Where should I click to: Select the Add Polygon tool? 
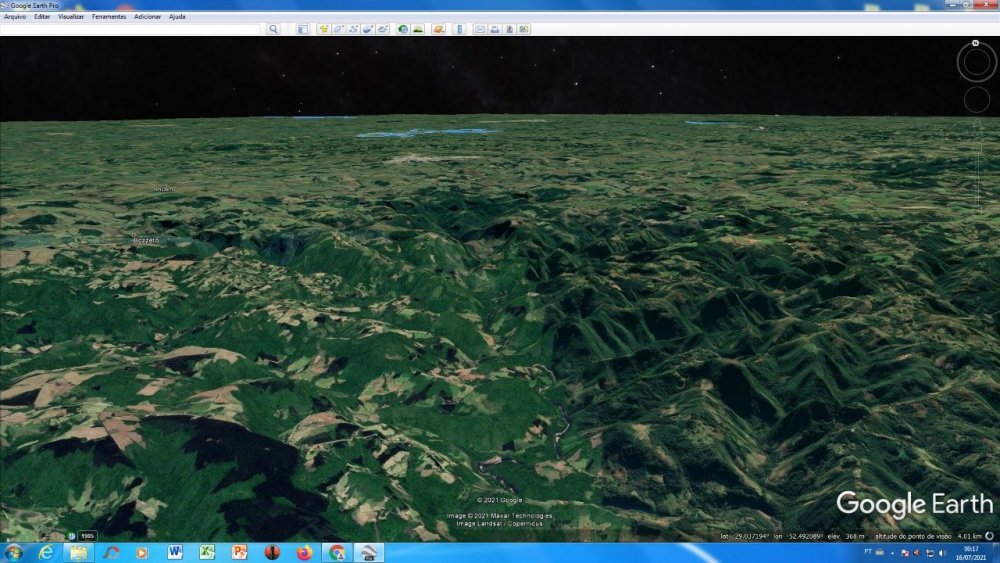click(339, 29)
